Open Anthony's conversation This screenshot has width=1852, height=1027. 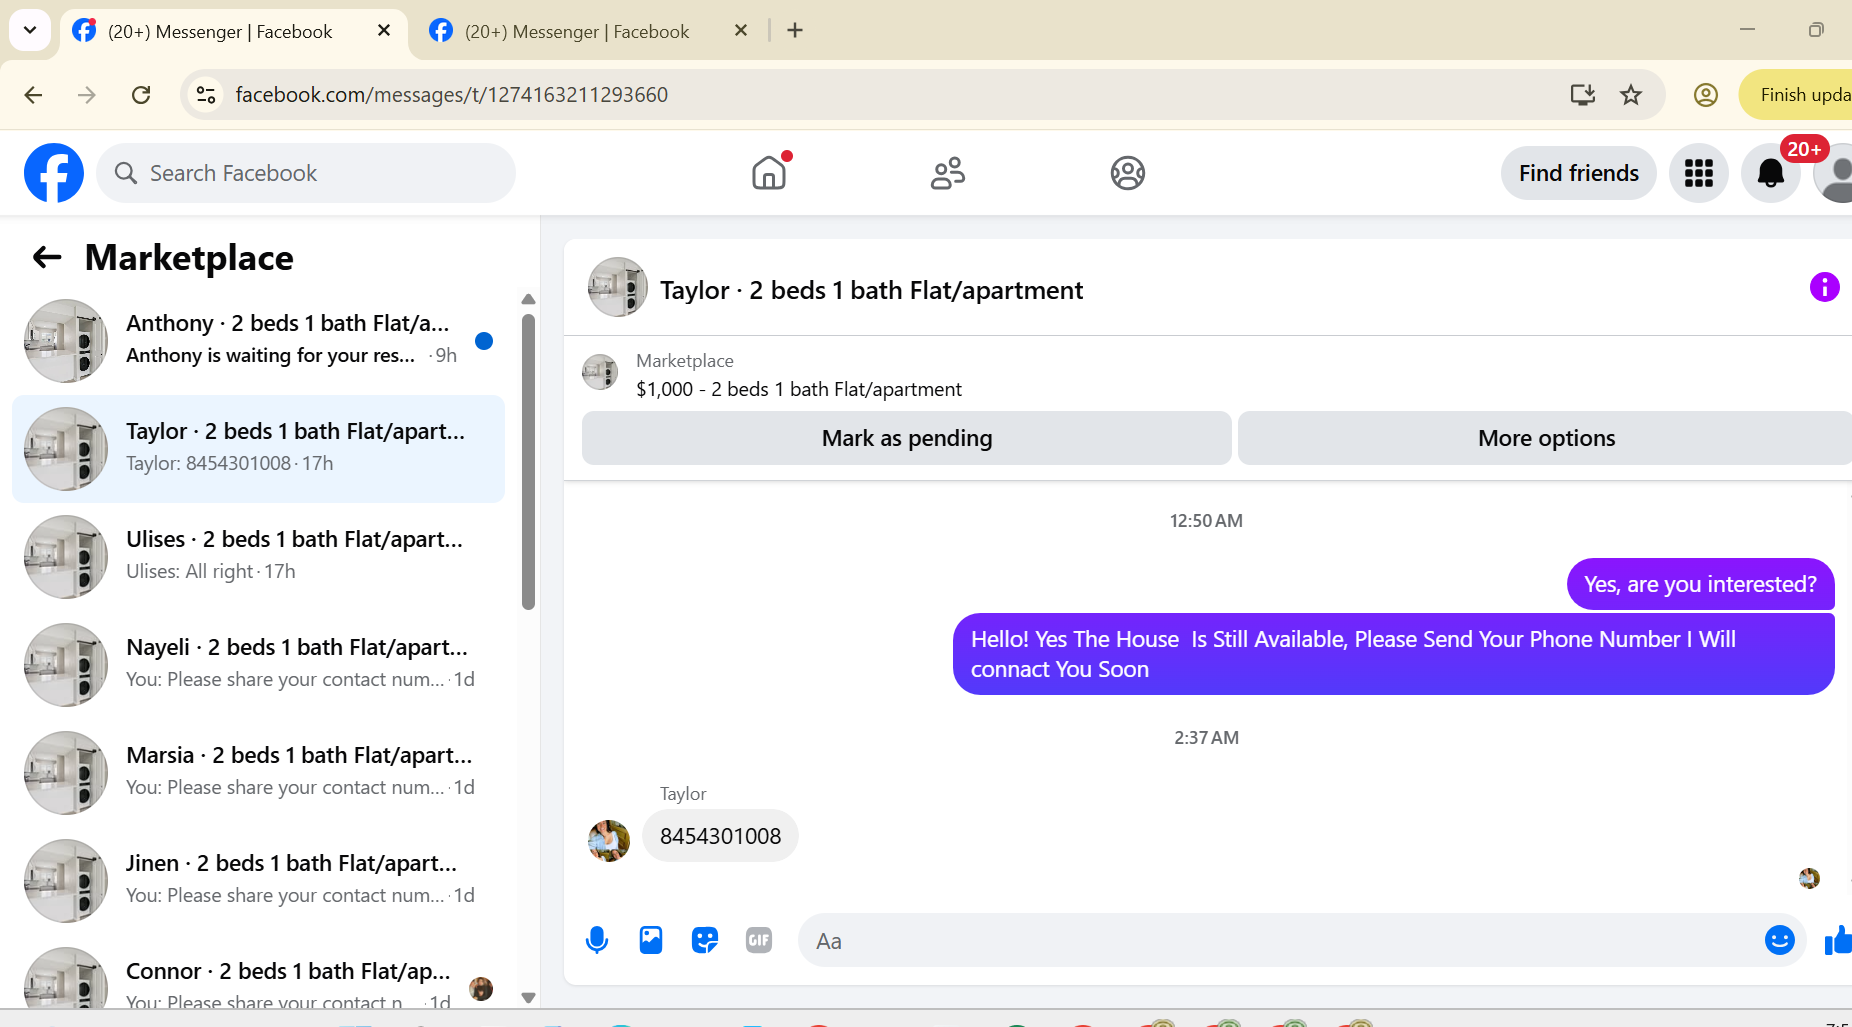click(x=258, y=341)
